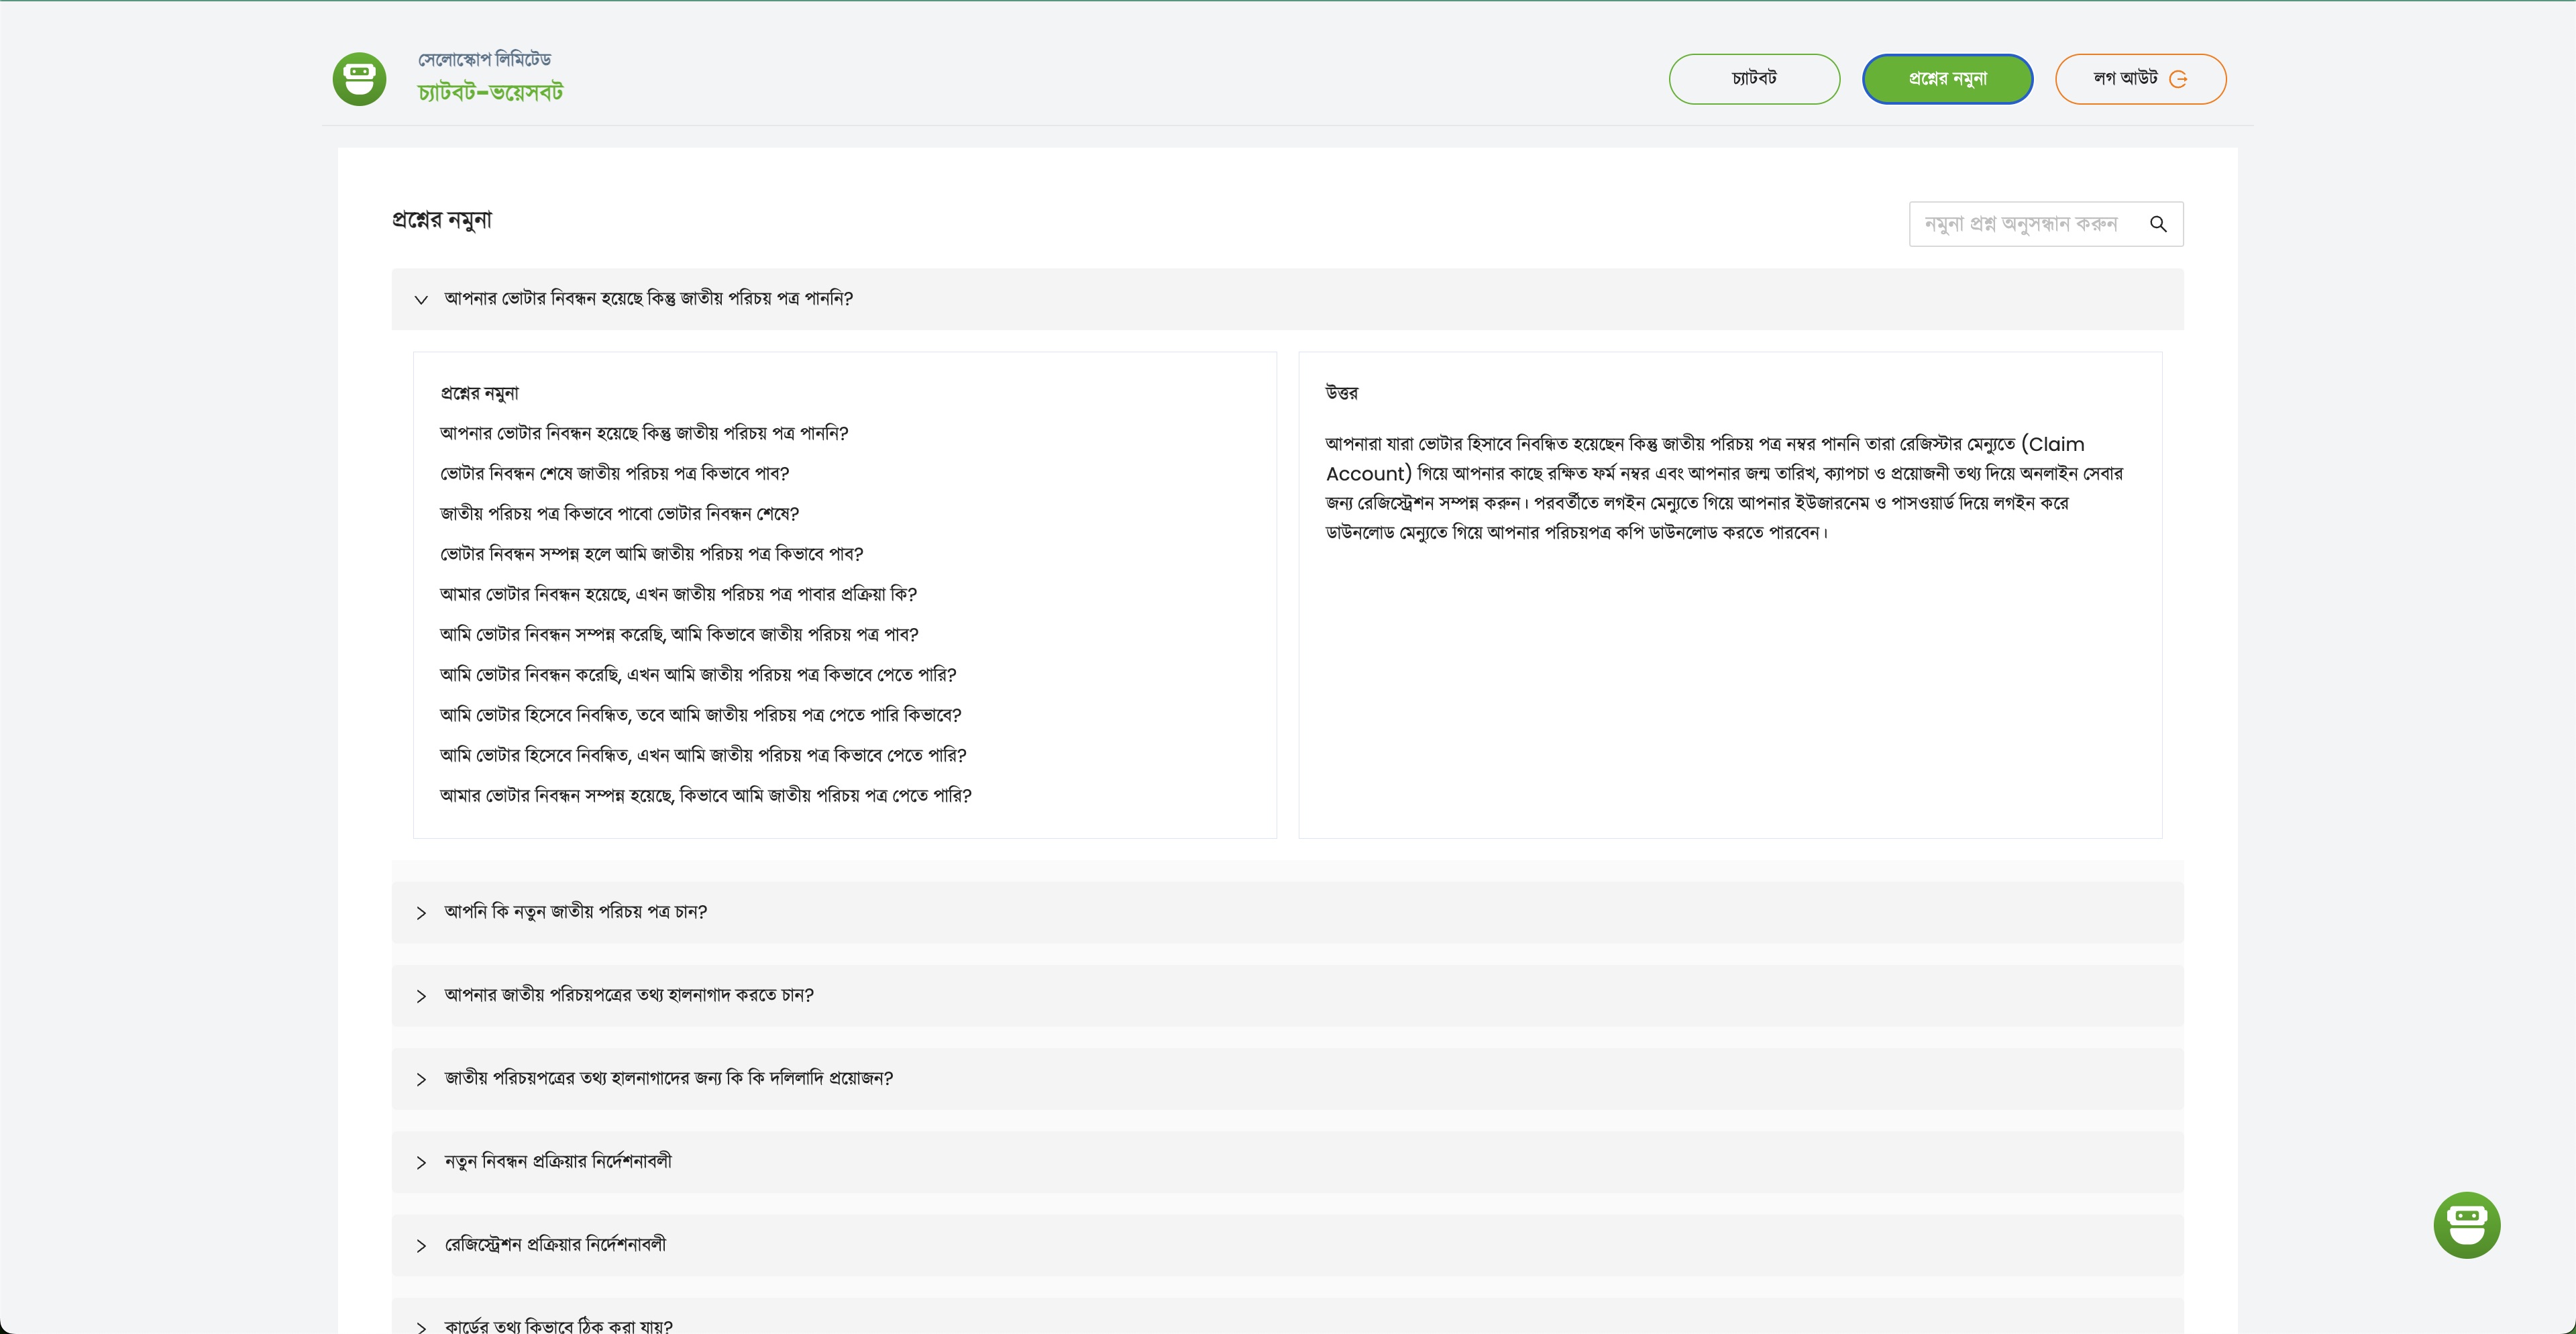The image size is (2576, 1334).
Task: Open the floating chatbot robot icon
Action: [x=2466, y=1225]
